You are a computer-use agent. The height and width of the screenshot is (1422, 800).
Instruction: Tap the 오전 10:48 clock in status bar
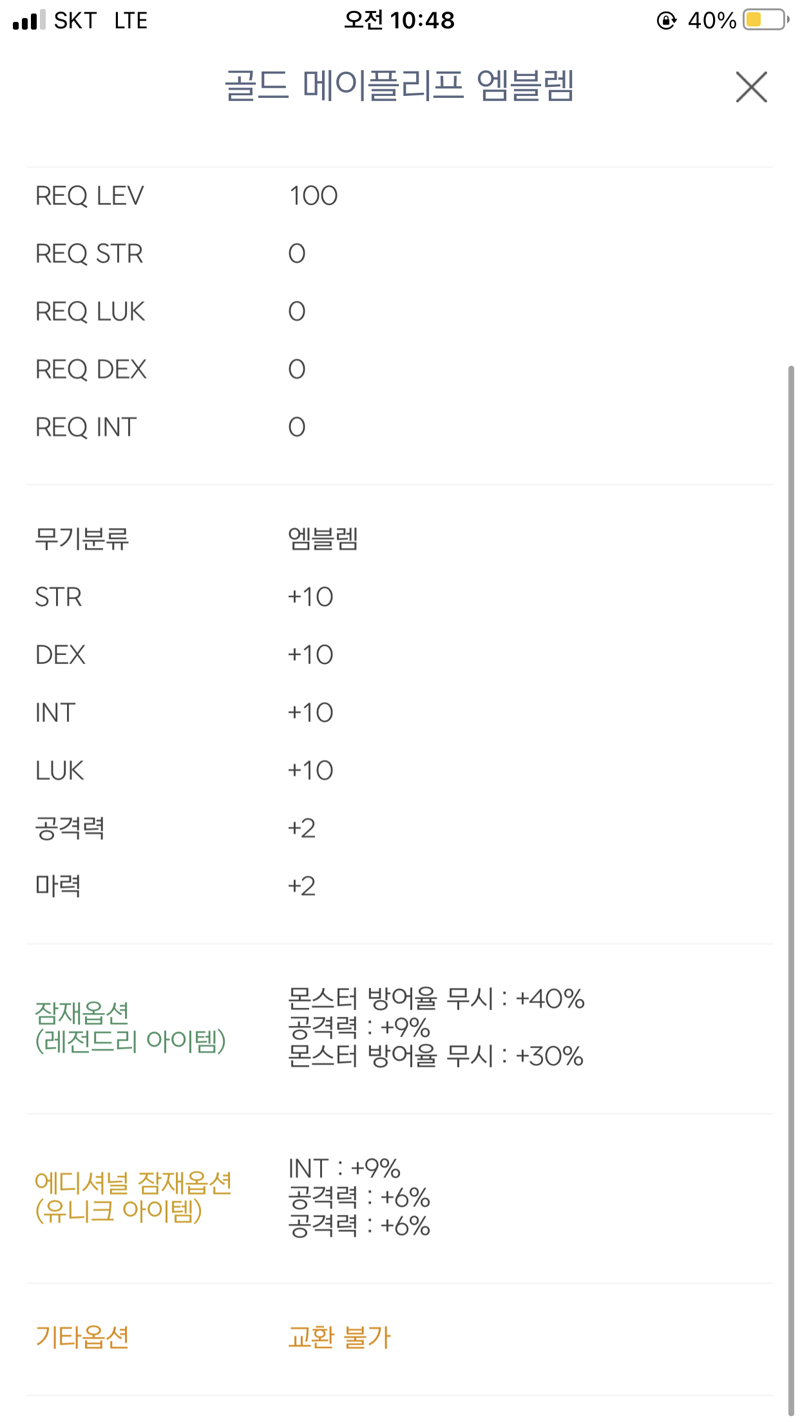[x=399, y=20]
